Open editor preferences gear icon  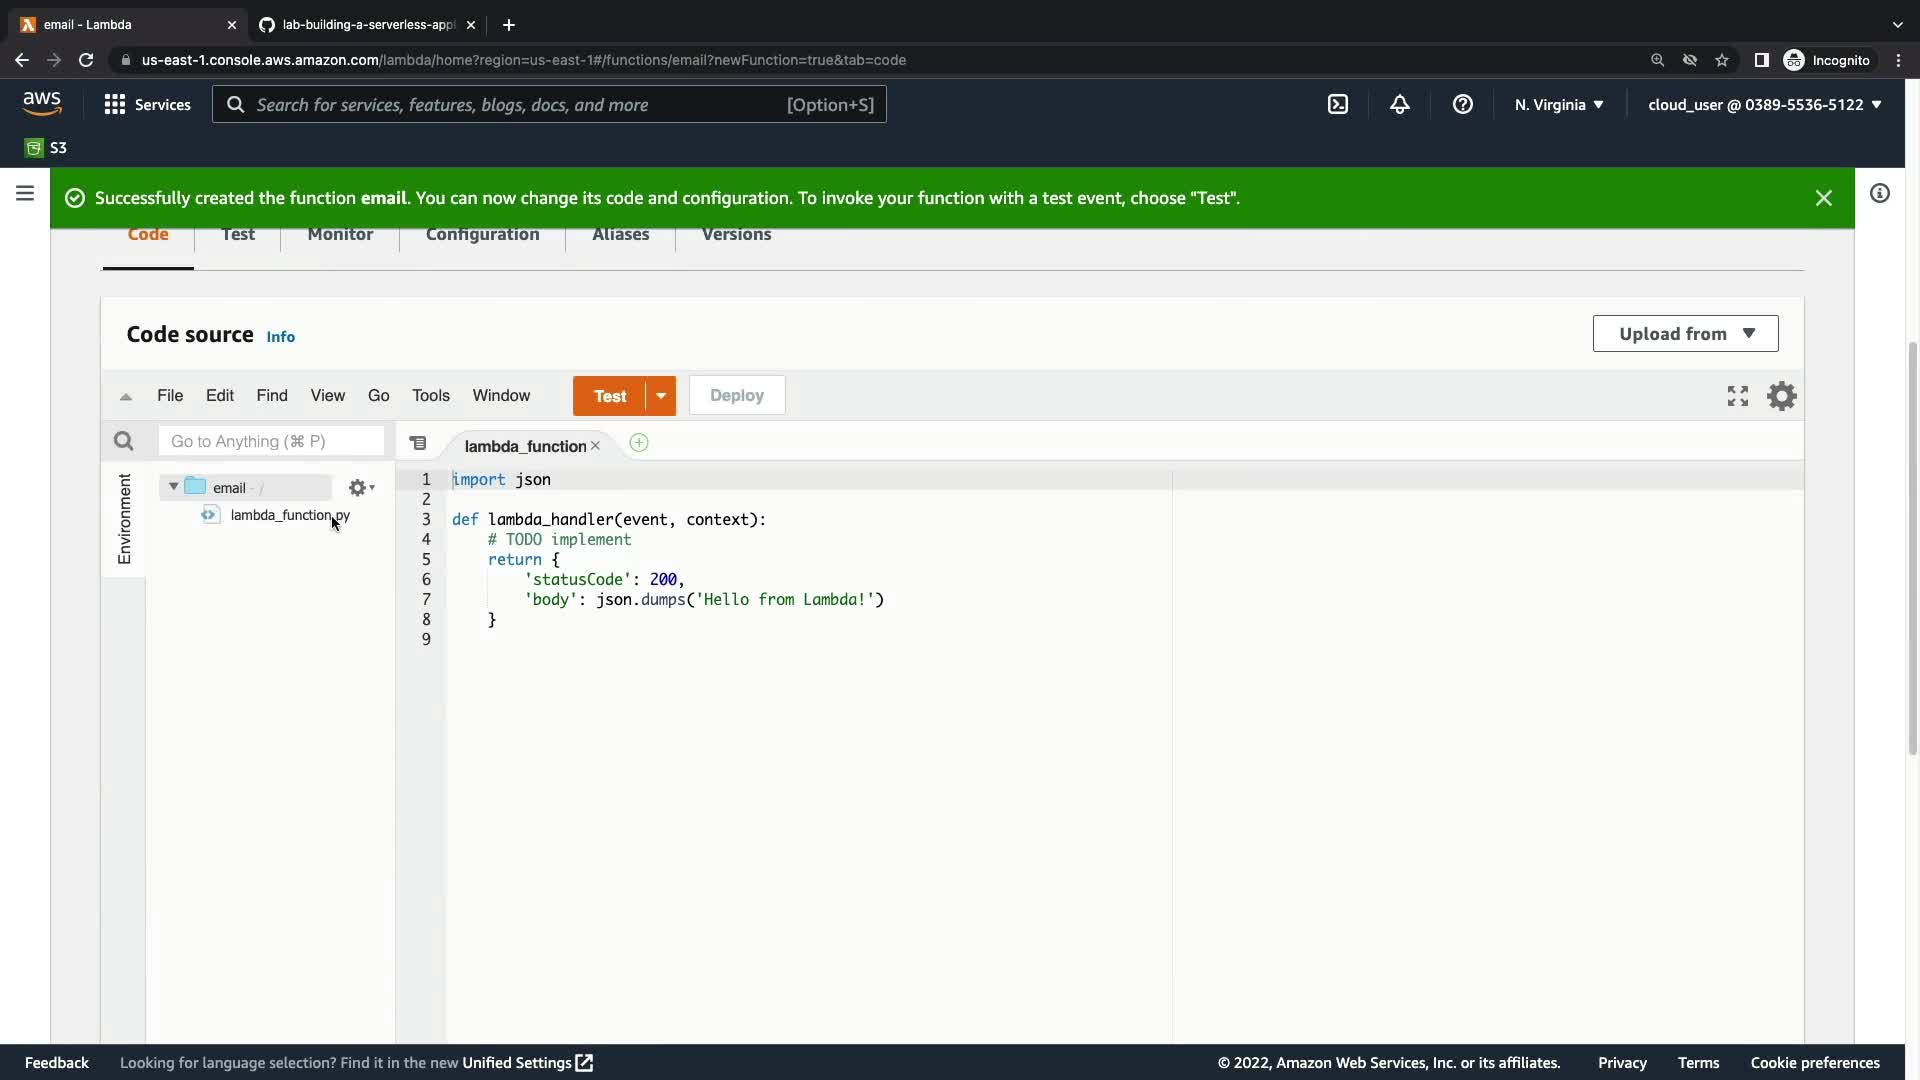point(1782,396)
